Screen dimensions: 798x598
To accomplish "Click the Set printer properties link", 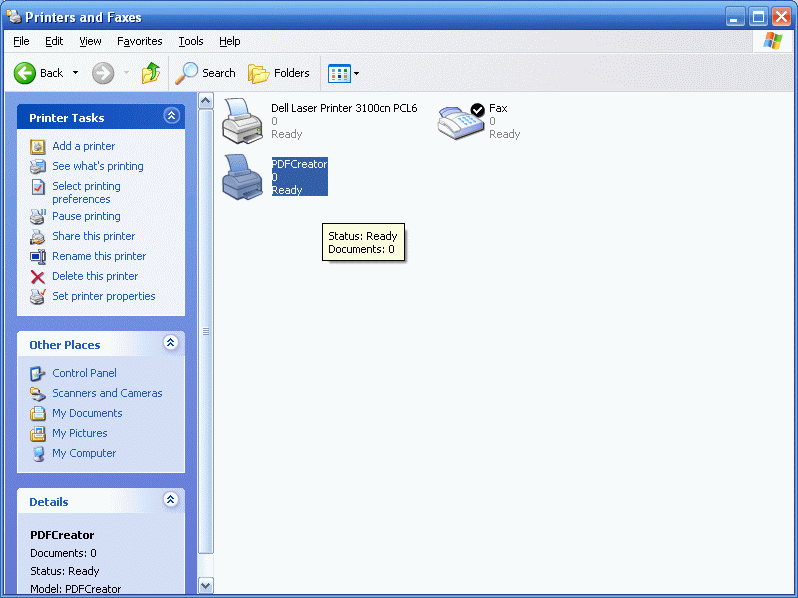I will click(x=104, y=296).
